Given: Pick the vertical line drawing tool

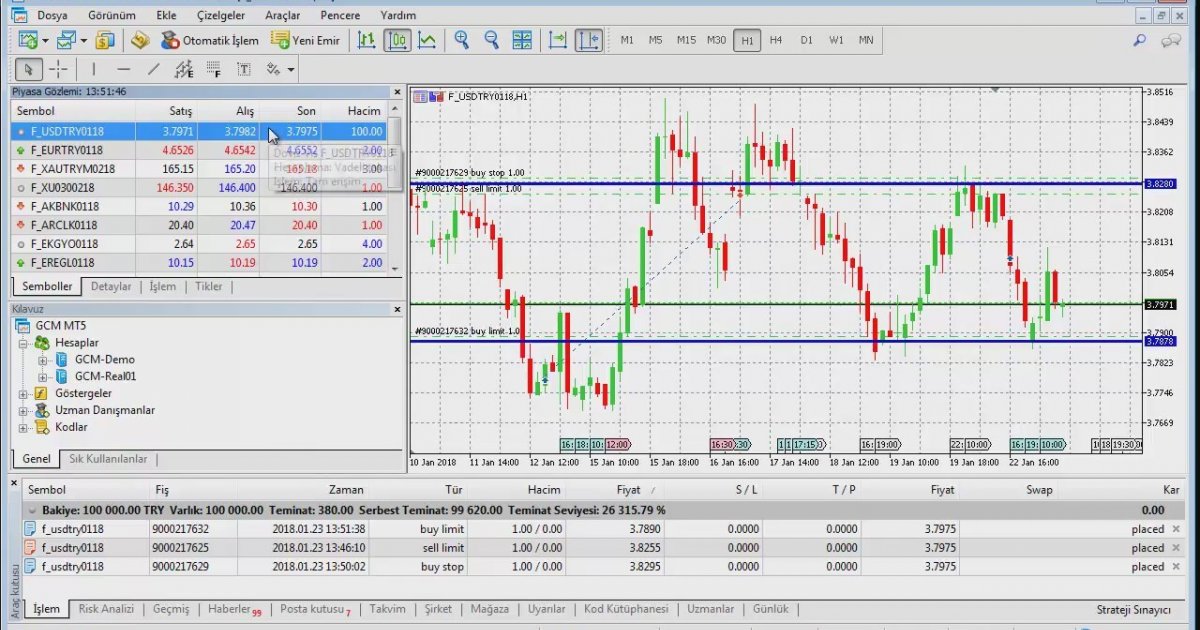Looking at the screenshot, I should (x=94, y=69).
